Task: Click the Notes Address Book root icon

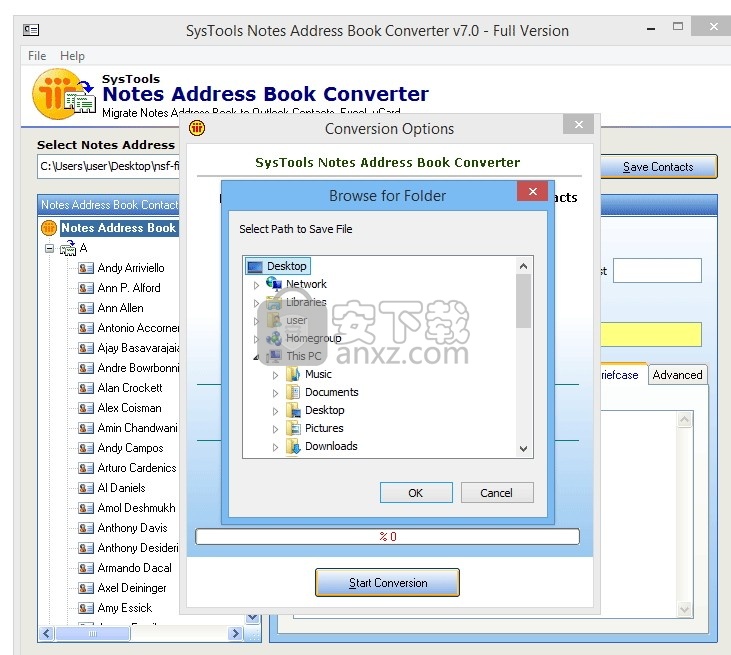Action: [48, 228]
